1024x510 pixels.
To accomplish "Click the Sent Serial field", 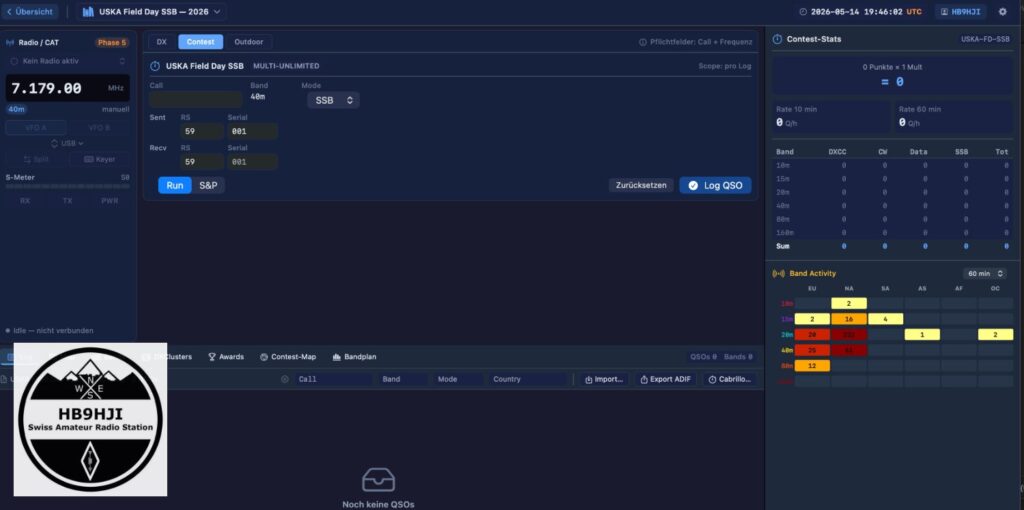I will click(x=252, y=131).
